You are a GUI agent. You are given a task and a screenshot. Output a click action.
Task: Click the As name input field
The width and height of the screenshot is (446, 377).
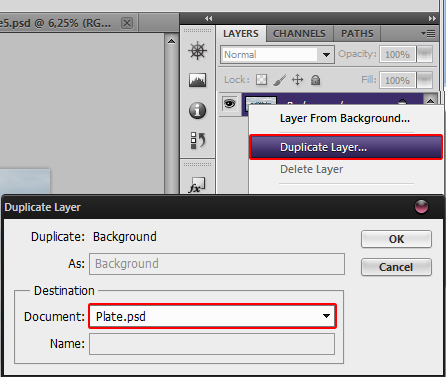(217, 264)
